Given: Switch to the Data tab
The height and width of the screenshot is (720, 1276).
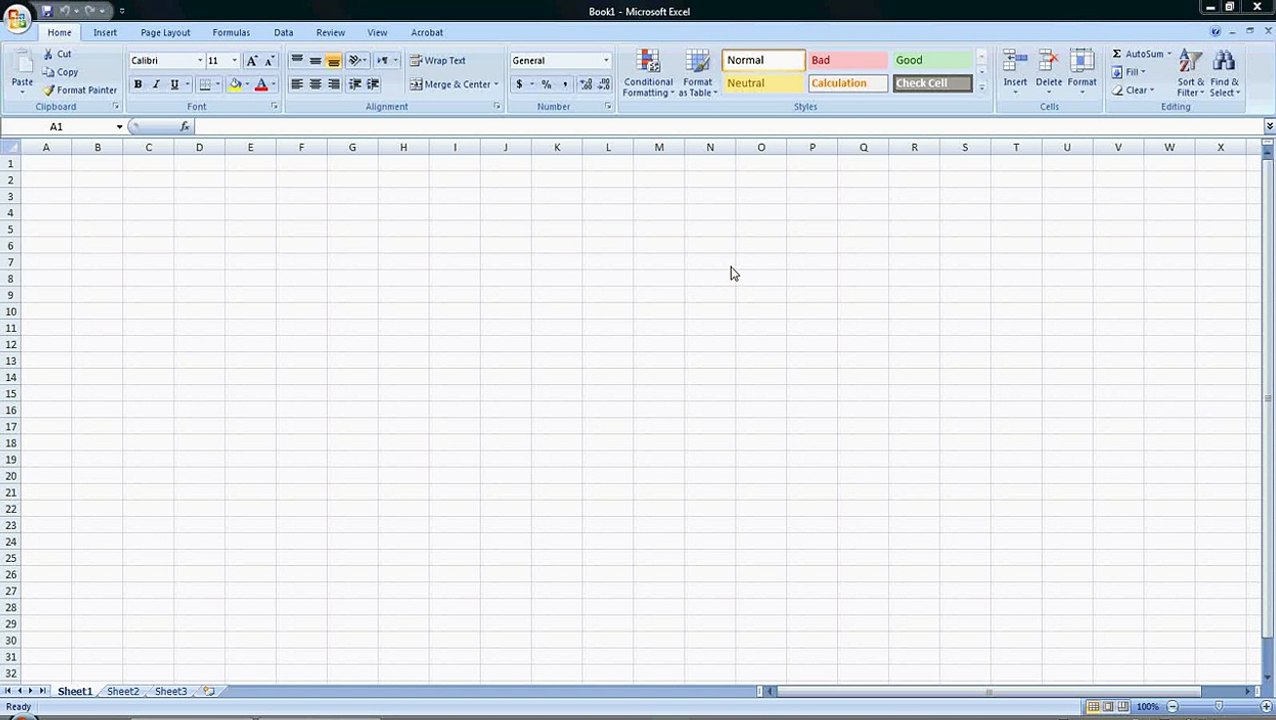Looking at the screenshot, I should (283, 32).
